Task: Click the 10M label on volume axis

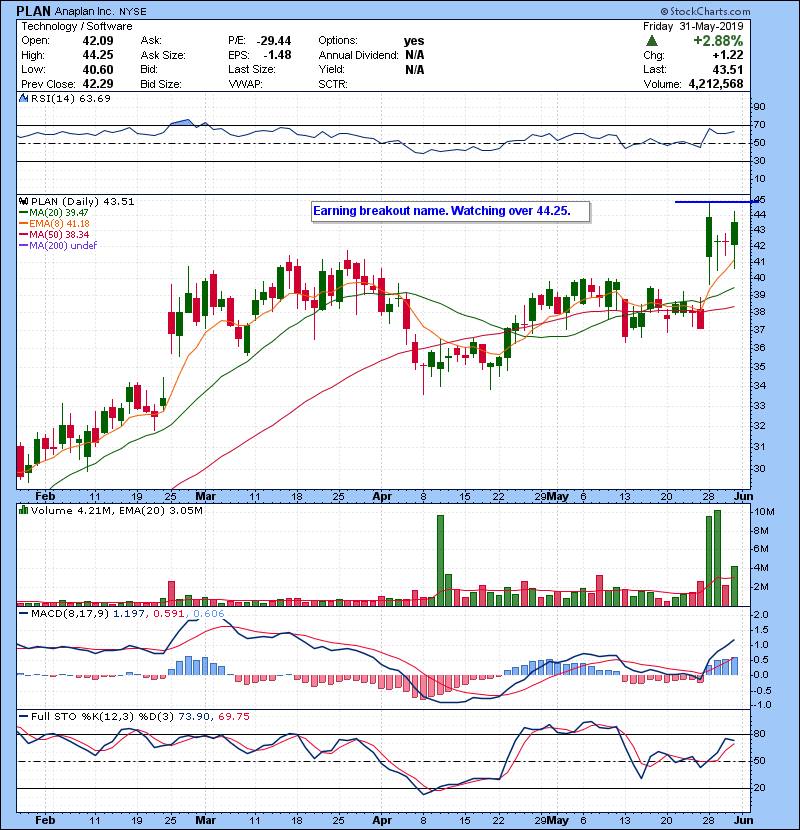Action: (765, 512)
